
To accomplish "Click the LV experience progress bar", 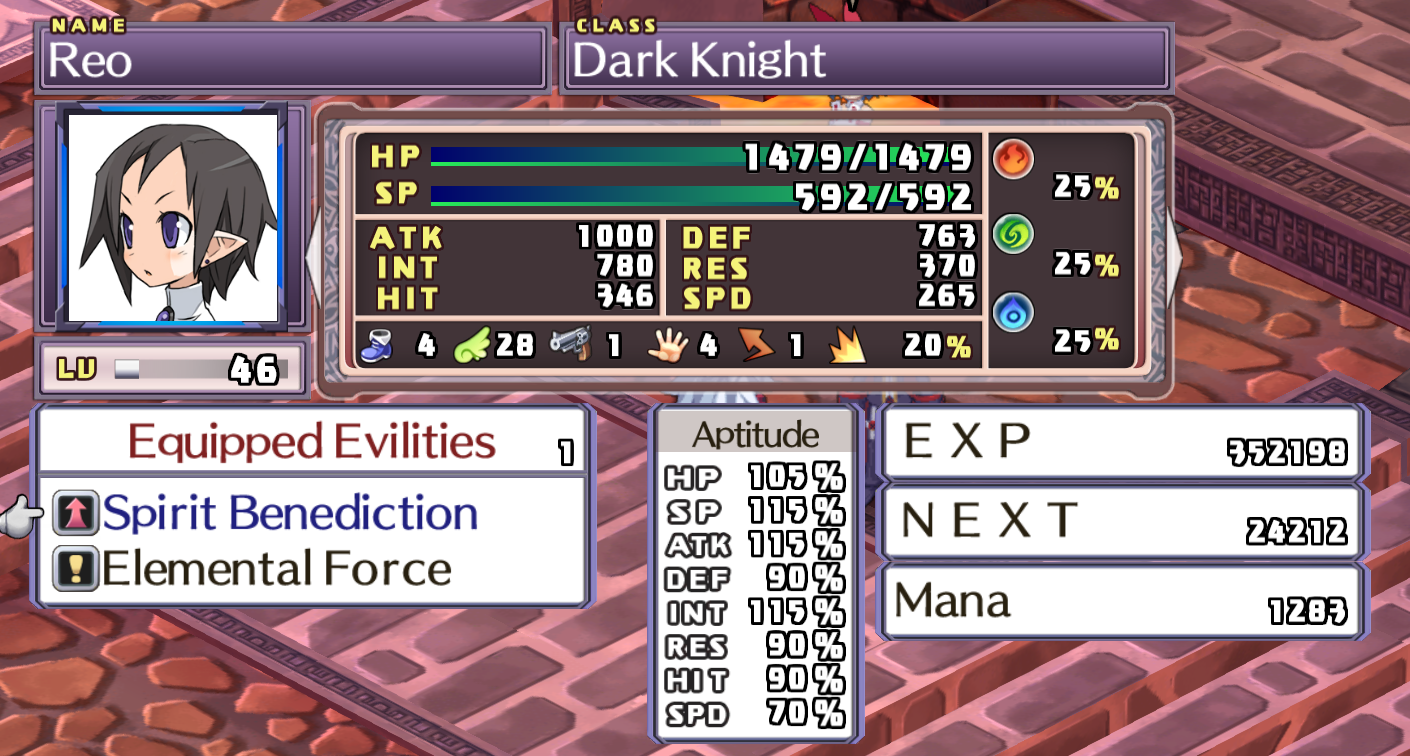I will 200,370.
